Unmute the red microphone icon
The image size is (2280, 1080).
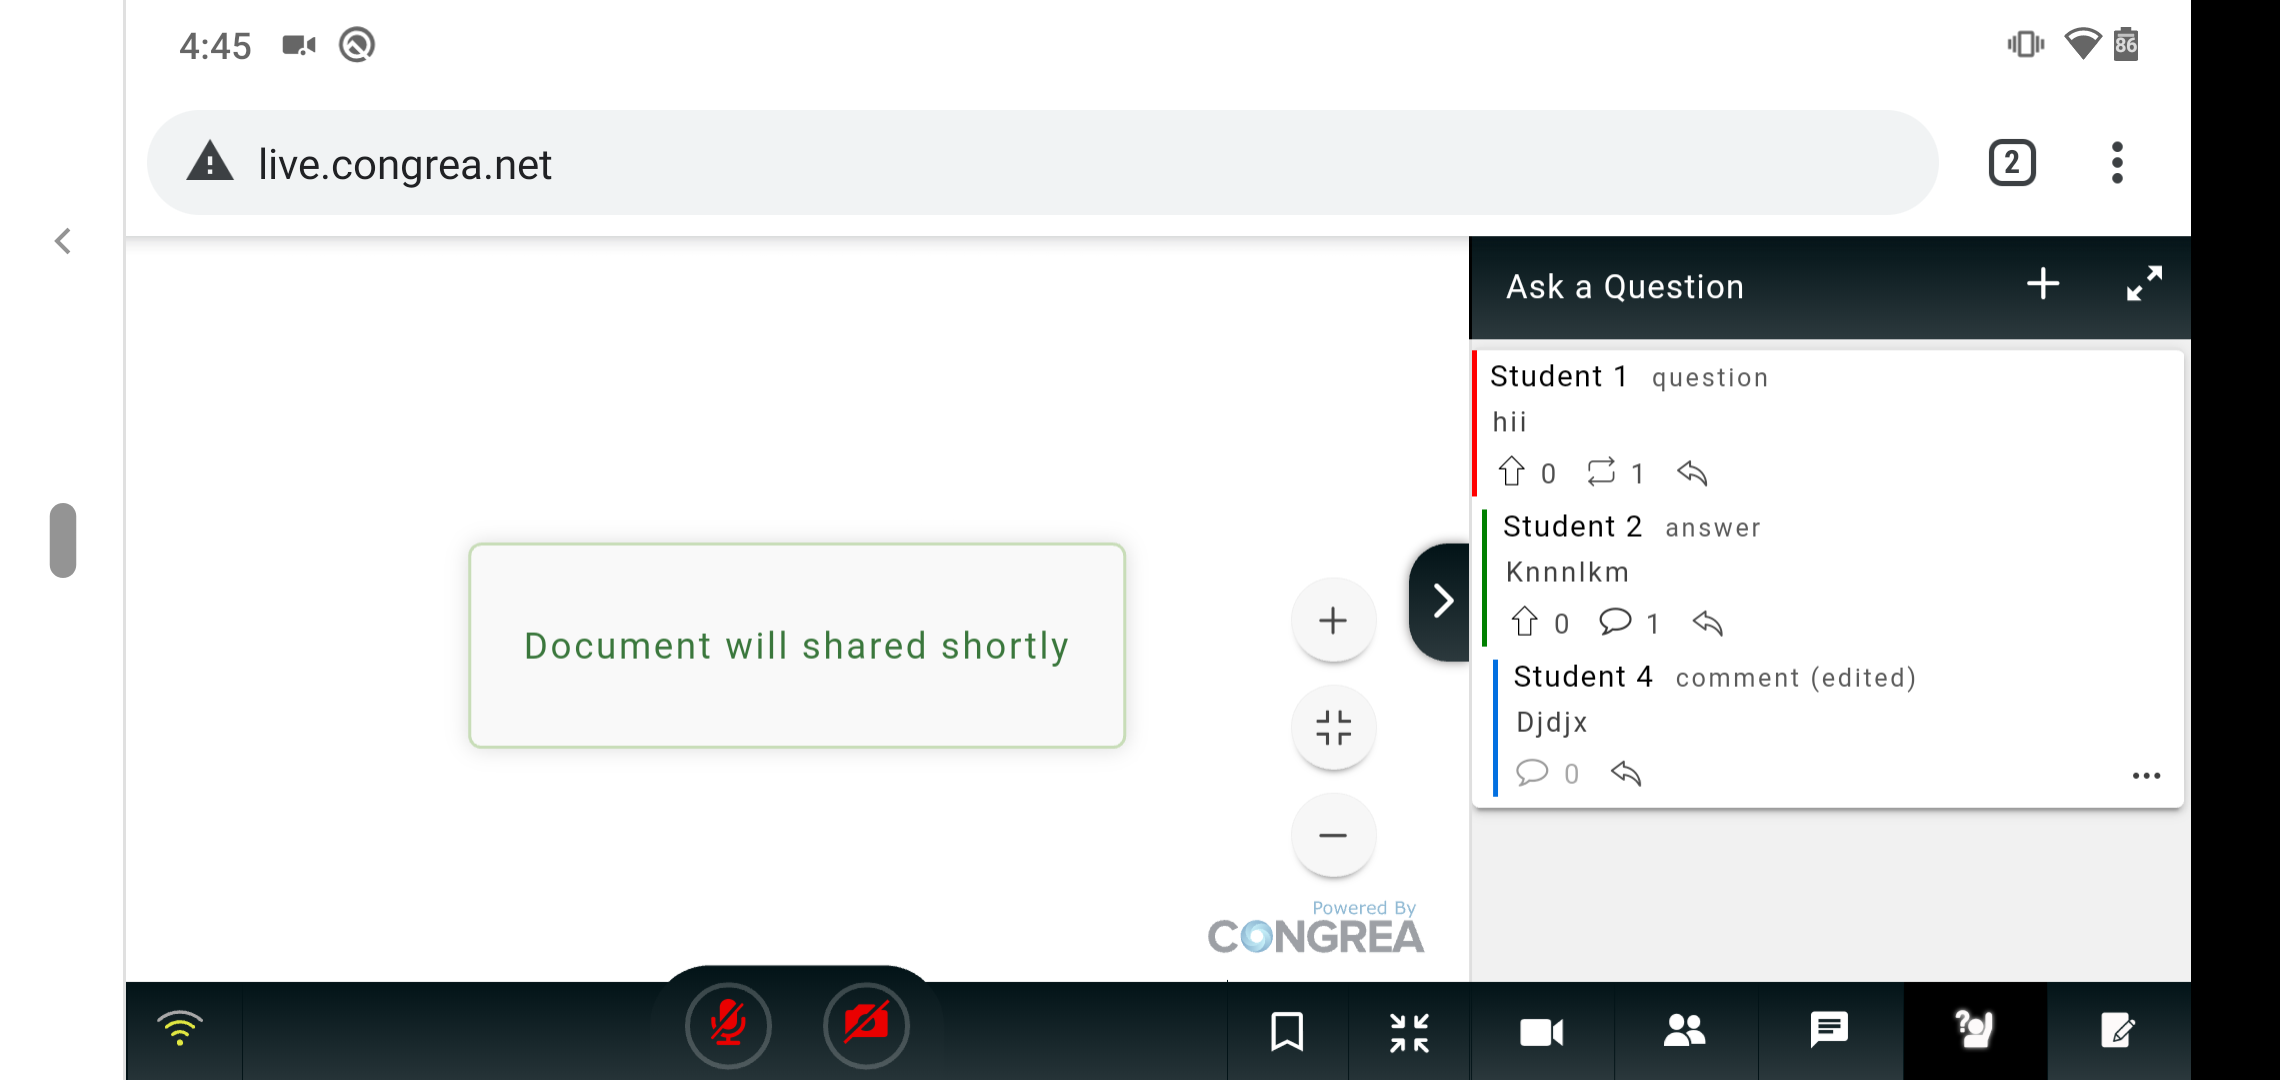[727, 1025]
